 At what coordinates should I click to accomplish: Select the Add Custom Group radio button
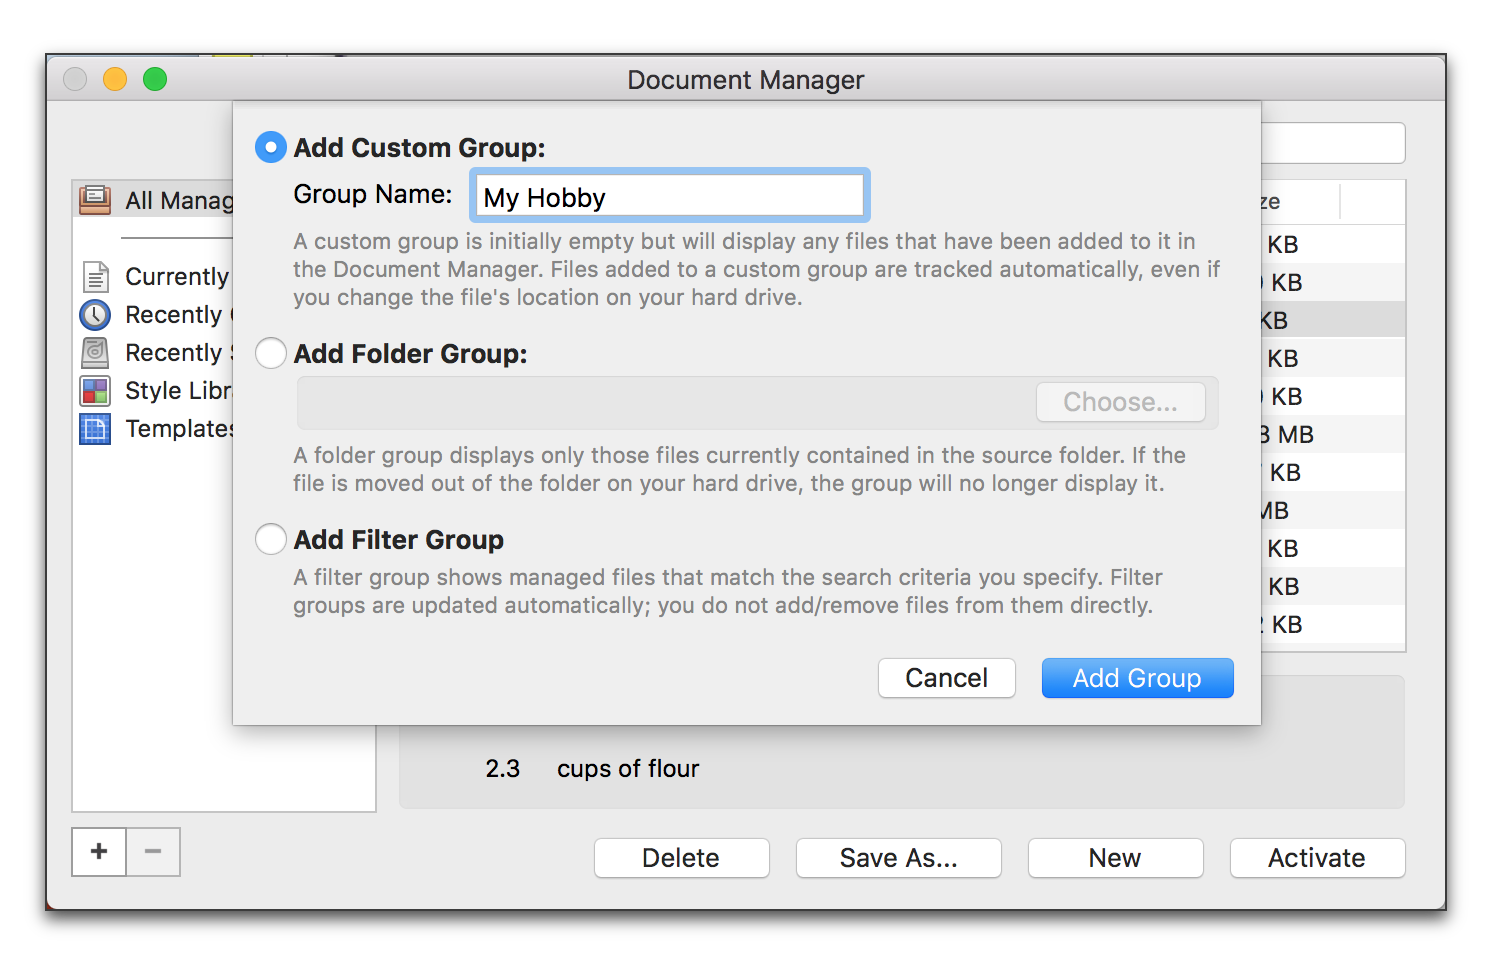271,148
